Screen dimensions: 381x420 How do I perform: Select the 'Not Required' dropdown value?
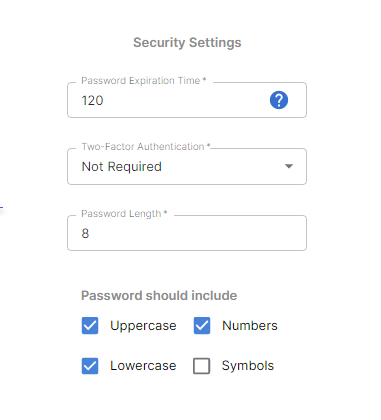click(122, 166)
